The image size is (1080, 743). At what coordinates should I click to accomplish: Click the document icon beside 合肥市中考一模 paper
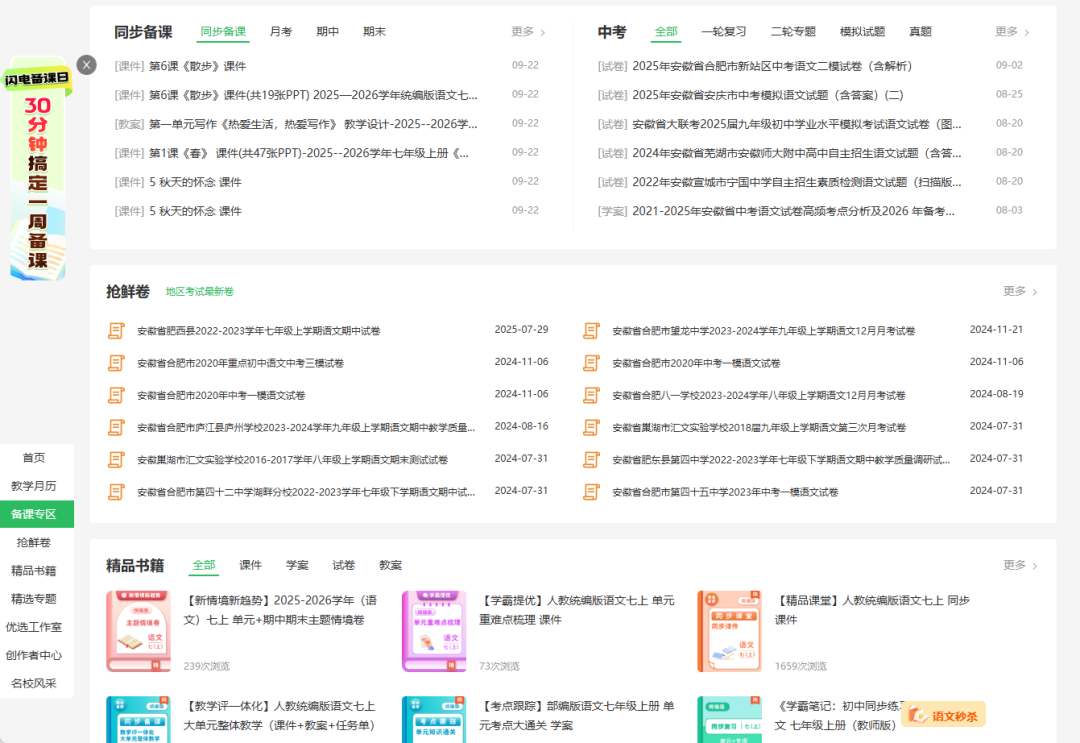(116, 394)
